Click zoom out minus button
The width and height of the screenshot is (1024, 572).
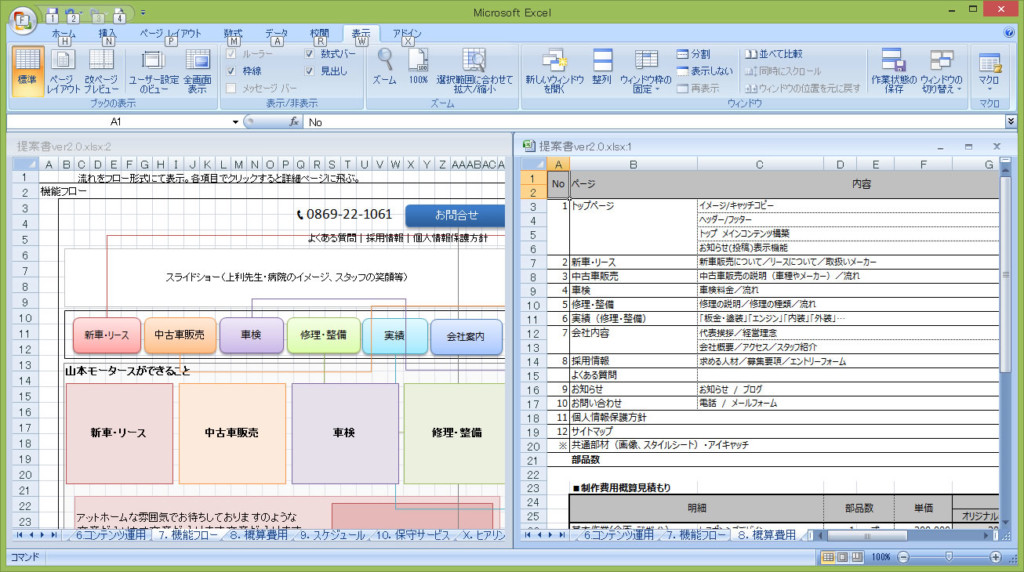[903, 557]
